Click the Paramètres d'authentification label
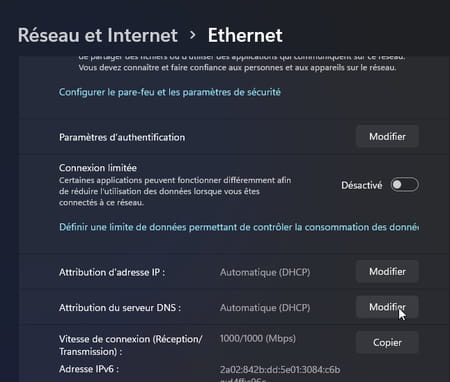 coord(122,137)
